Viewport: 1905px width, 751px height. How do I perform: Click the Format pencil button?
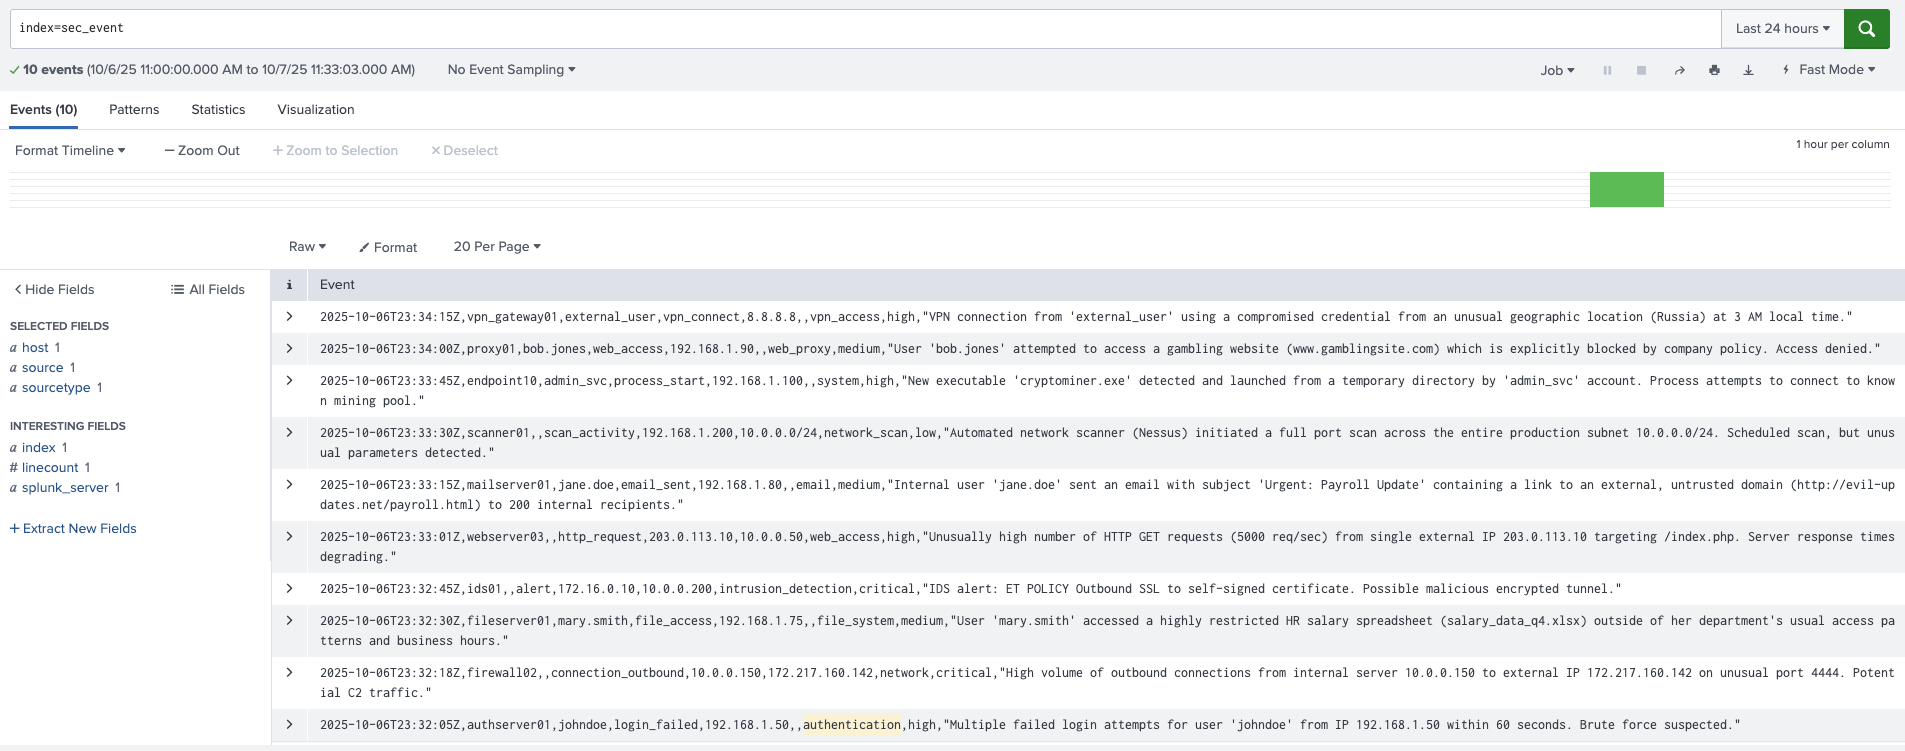pos(388,247)
